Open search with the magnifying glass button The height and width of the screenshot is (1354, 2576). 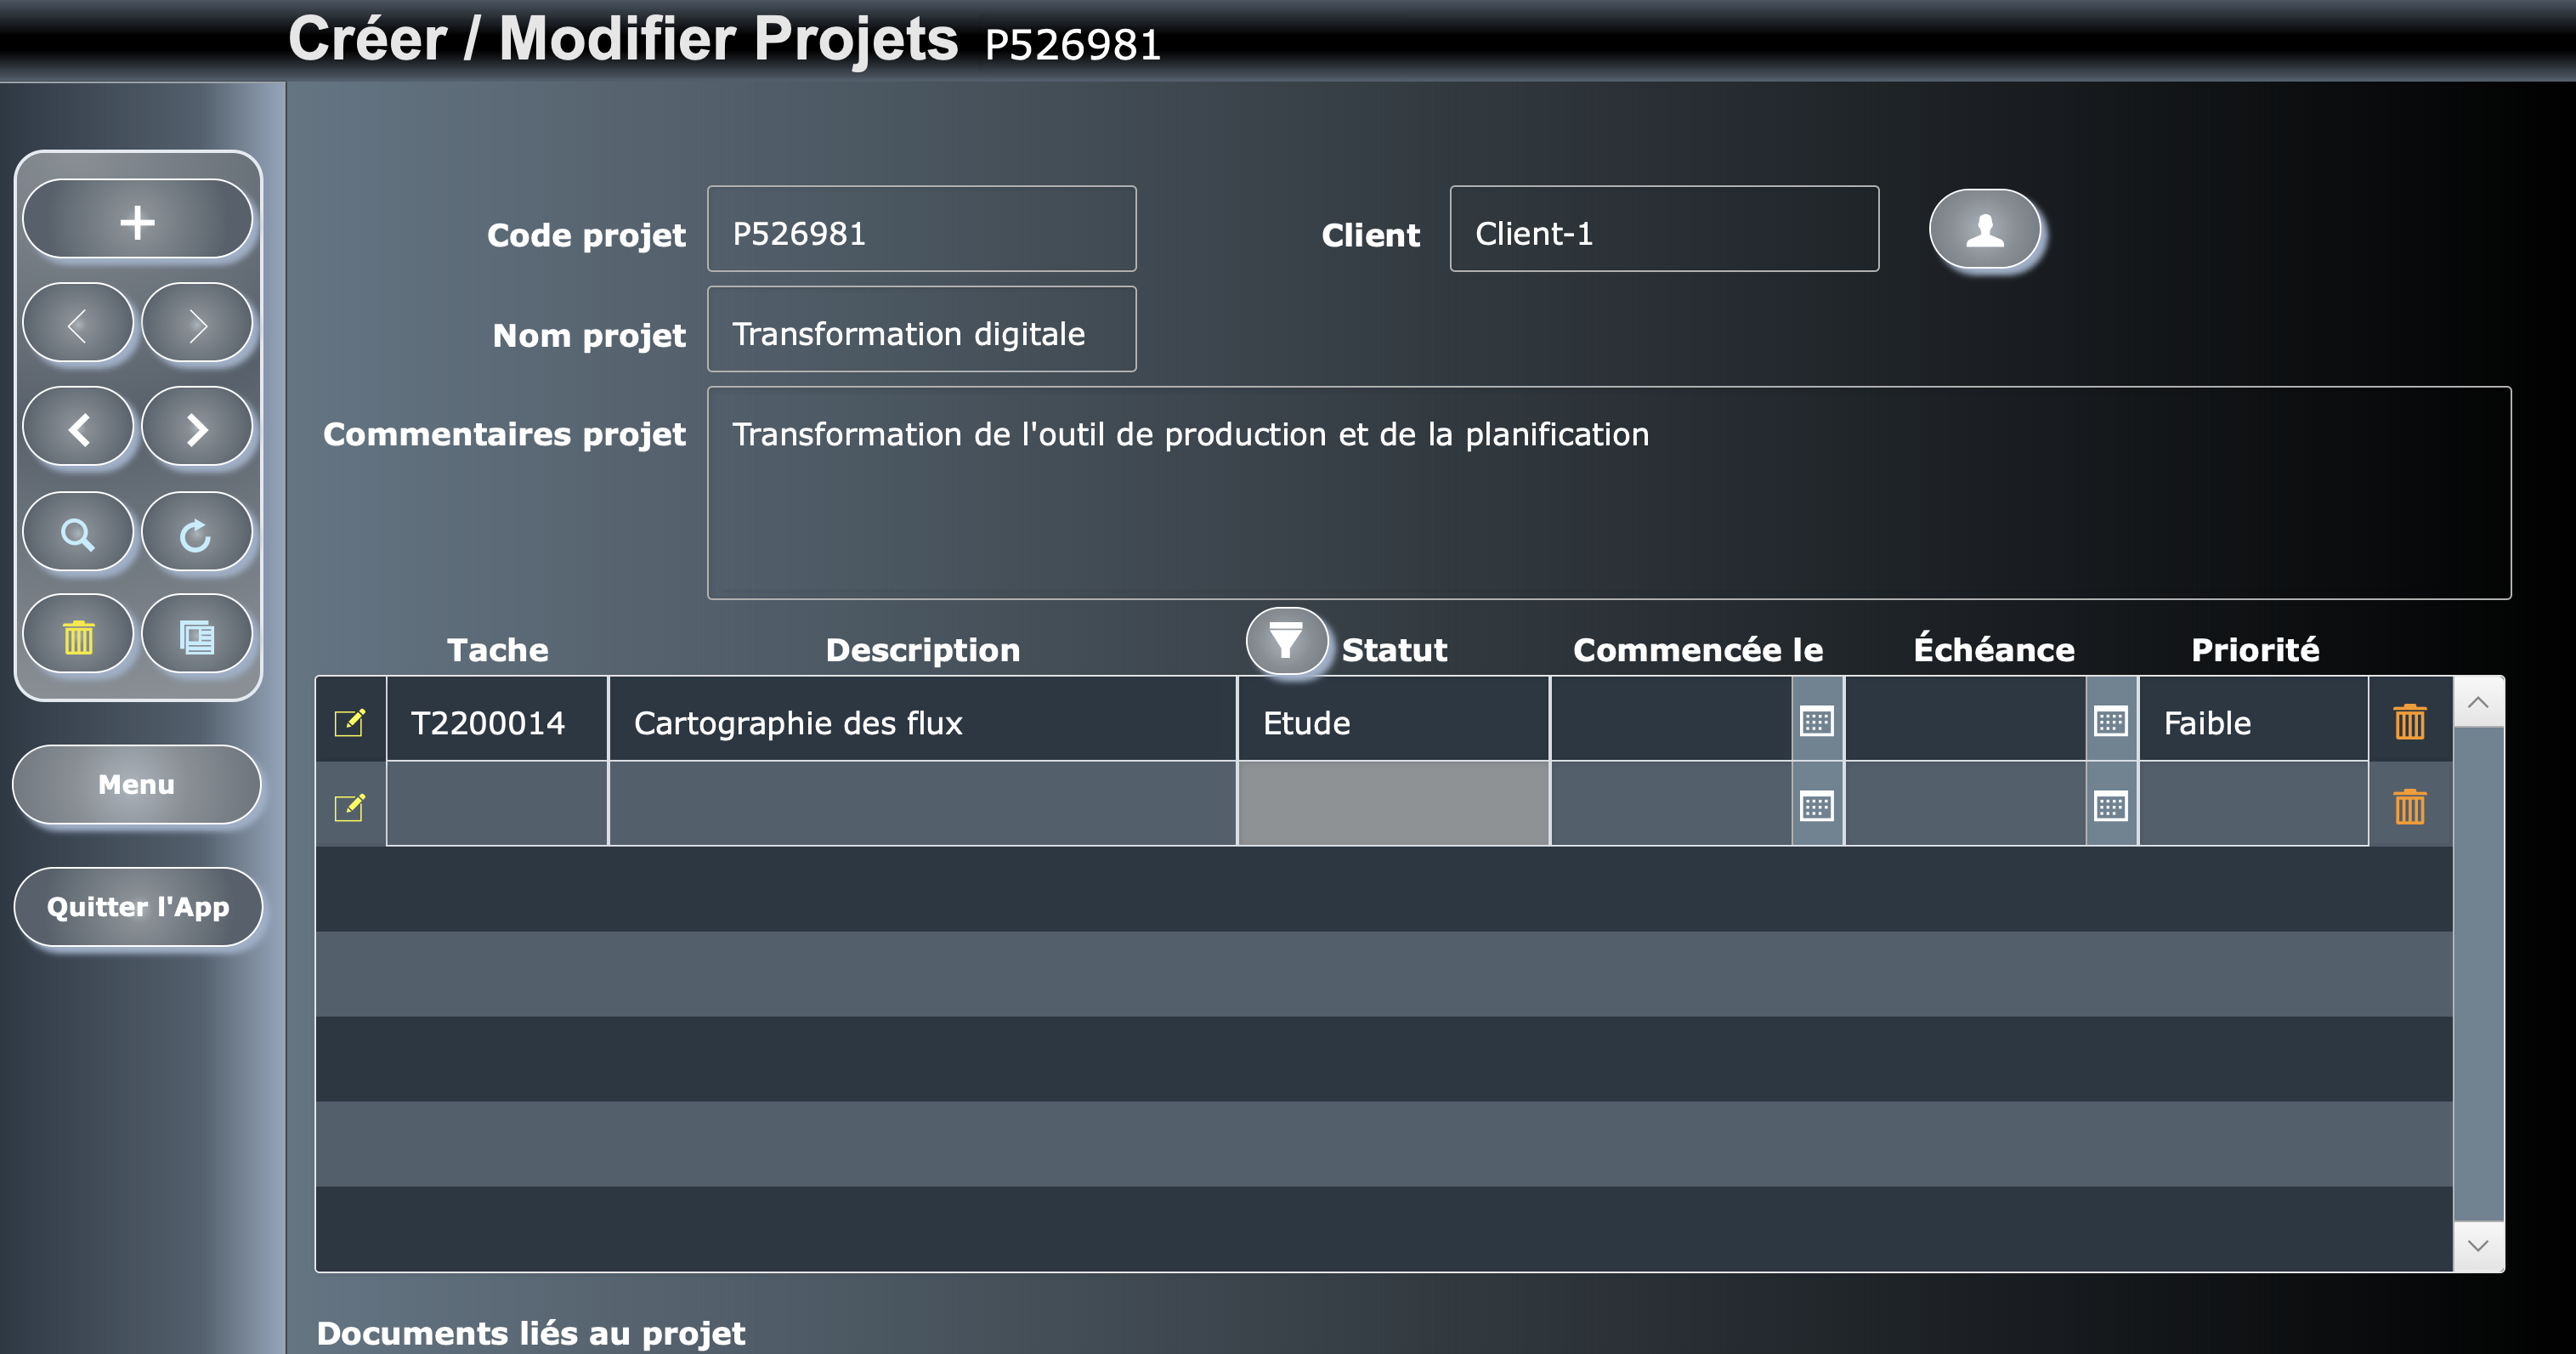click(78, 533)
